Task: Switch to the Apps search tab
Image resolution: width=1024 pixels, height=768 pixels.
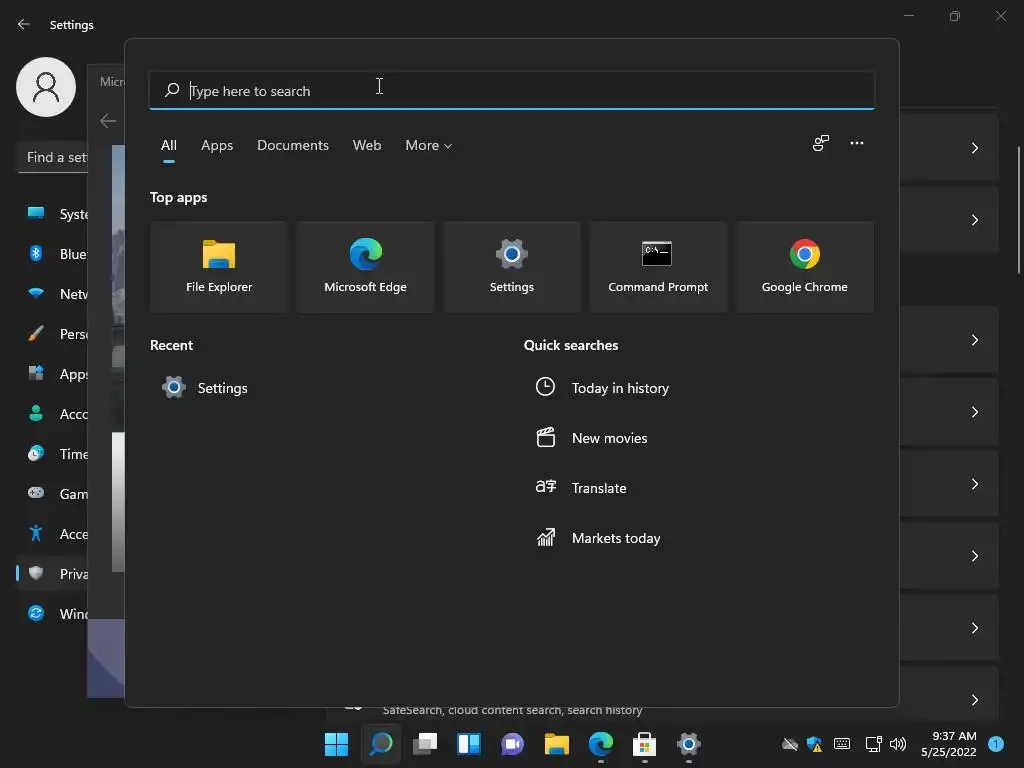Action: pos(217,146)
